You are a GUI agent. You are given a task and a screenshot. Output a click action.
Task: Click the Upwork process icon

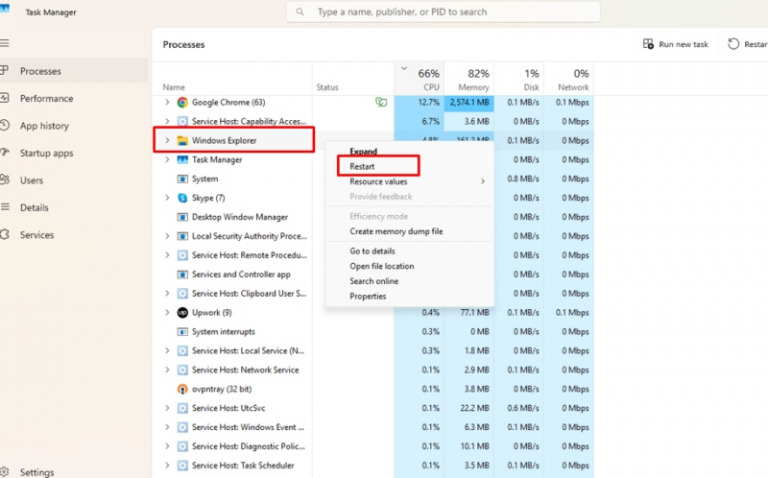pyautogui.click(x=182, y=312)
